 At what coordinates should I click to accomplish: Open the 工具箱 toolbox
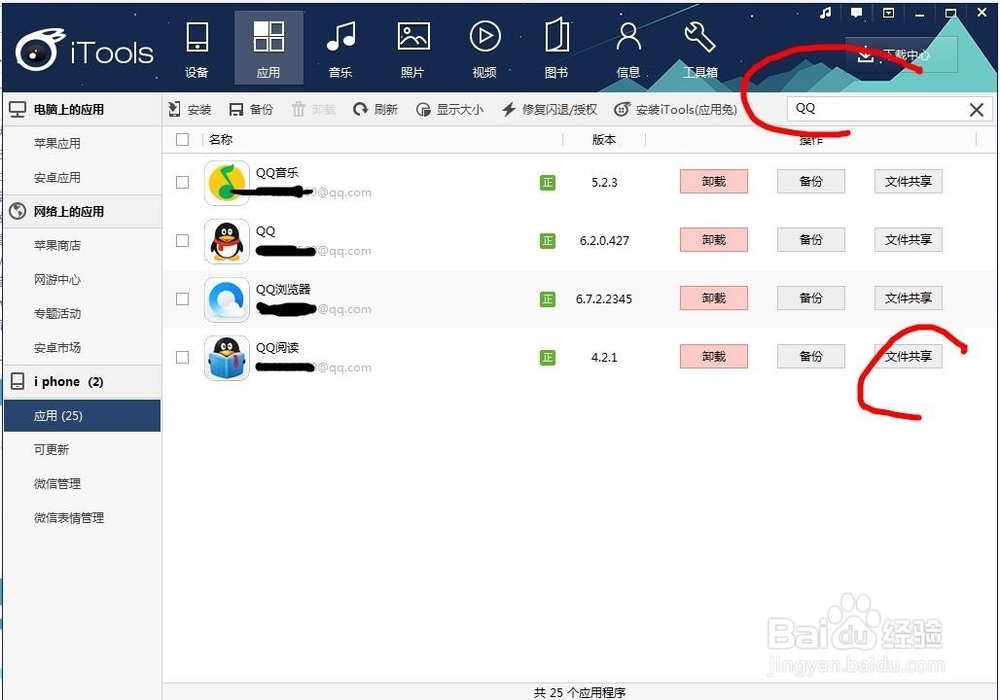699,47
